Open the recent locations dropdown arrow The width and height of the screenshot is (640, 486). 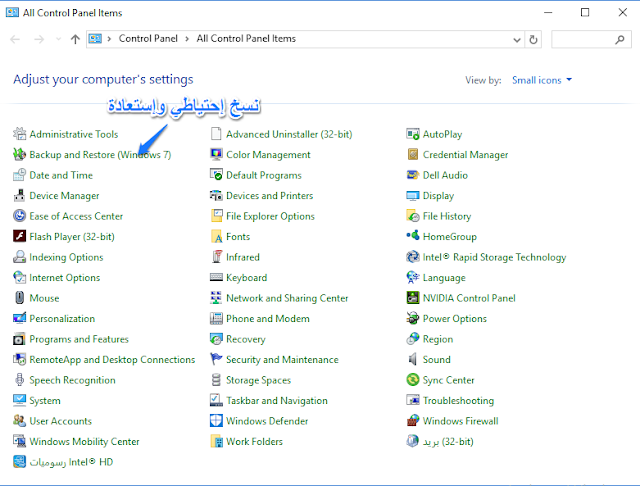pos(58,39)
